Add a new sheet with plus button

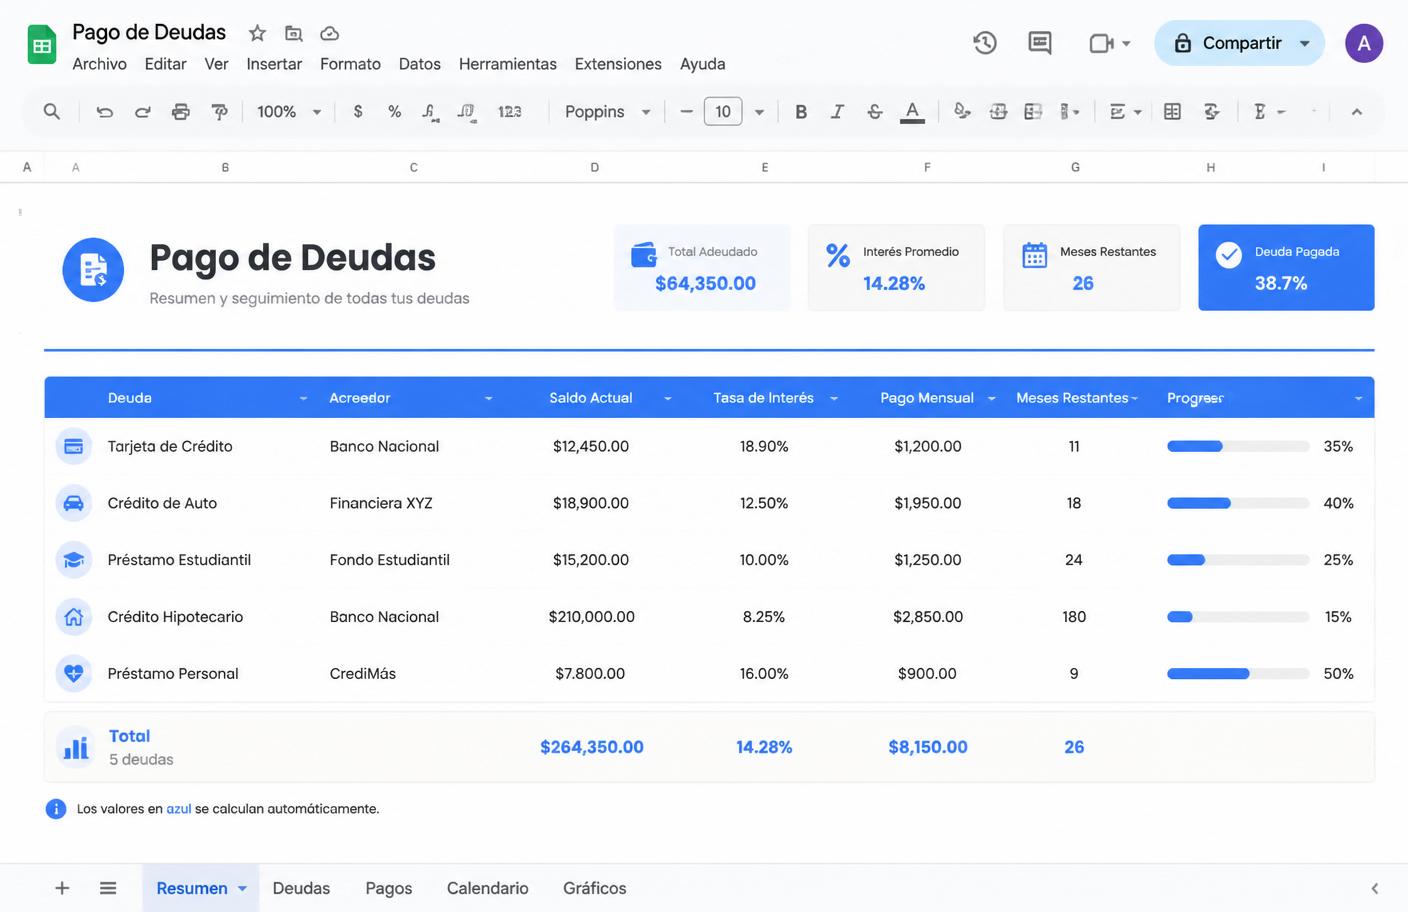pyautogui.click(x=62, y=888)
